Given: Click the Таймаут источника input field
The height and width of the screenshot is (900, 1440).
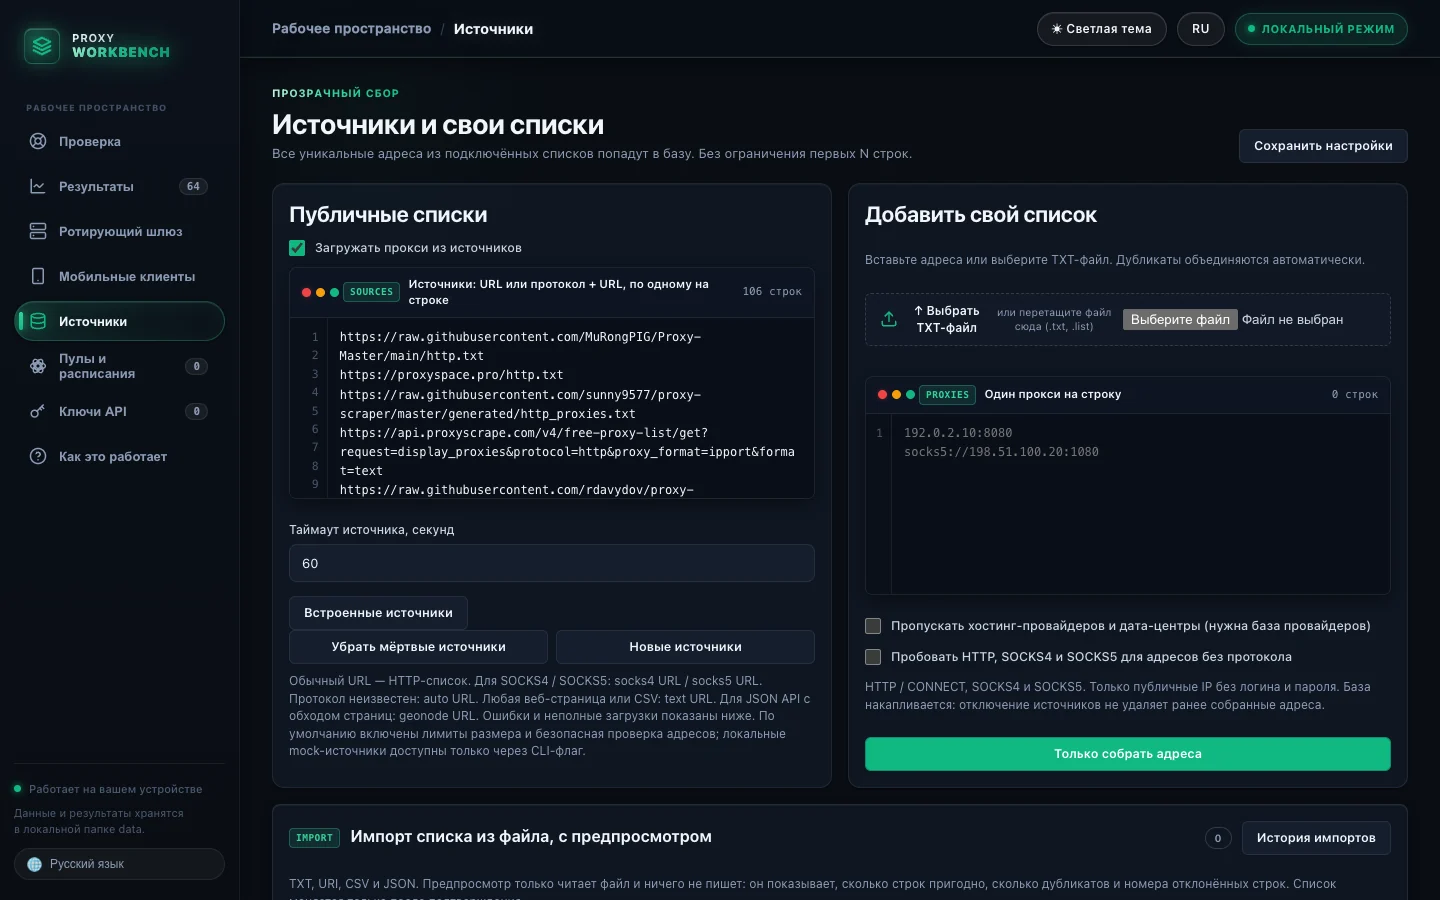Looking at the screenshot, I should tap(552, 564).
